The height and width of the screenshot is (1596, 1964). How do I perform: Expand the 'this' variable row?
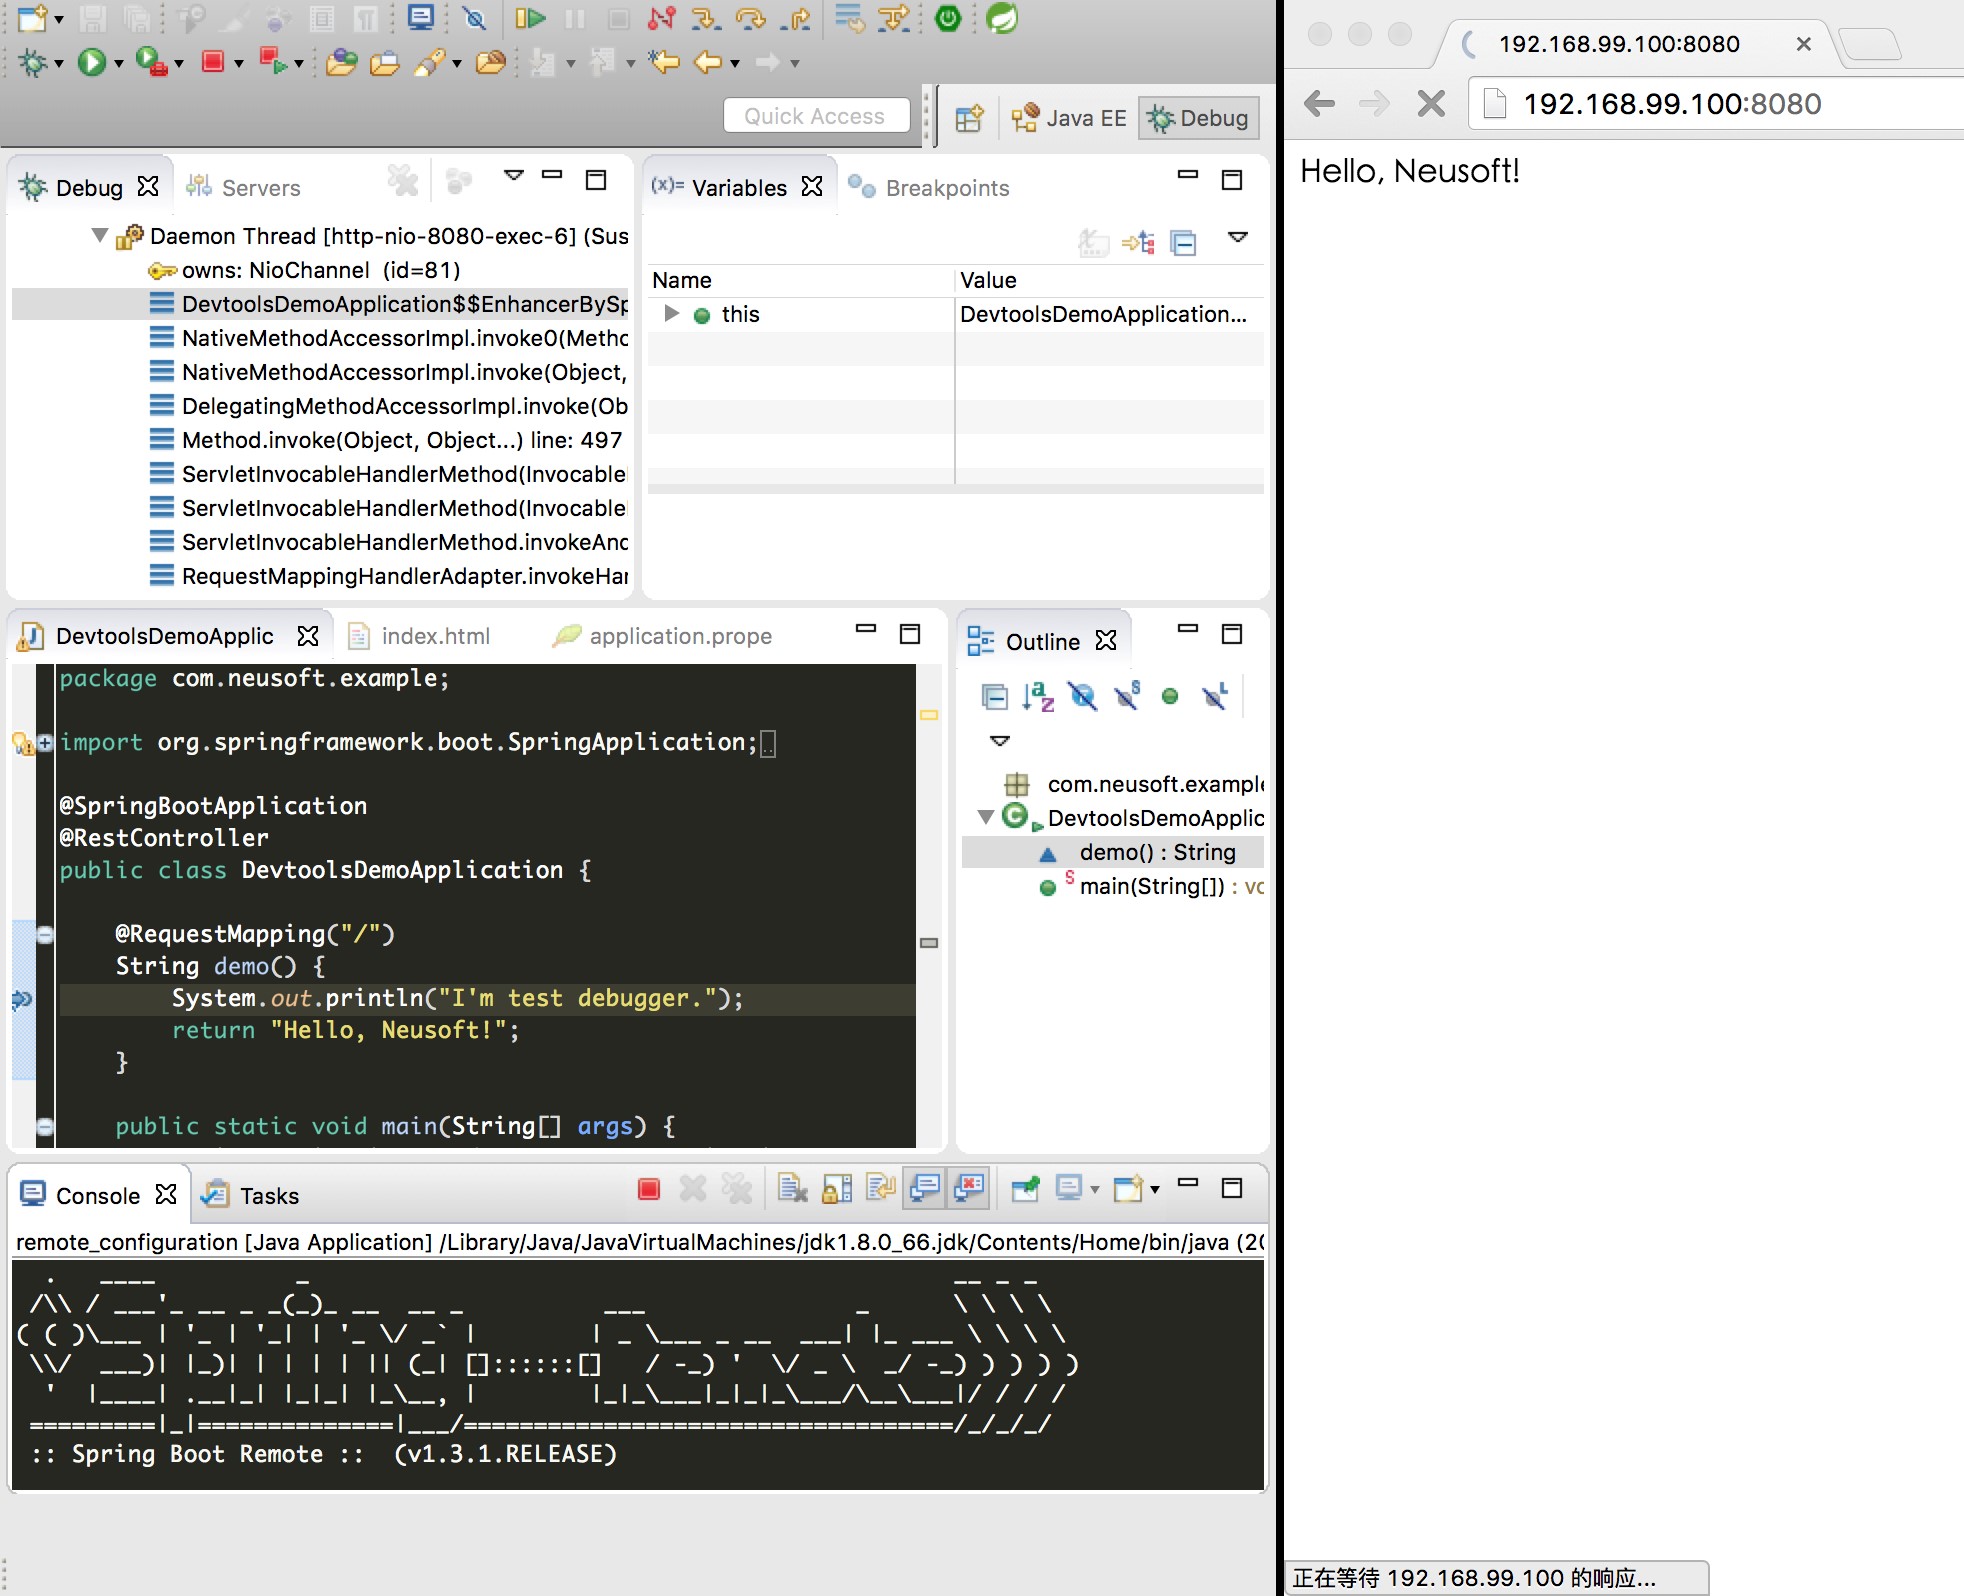pos(672,314)
